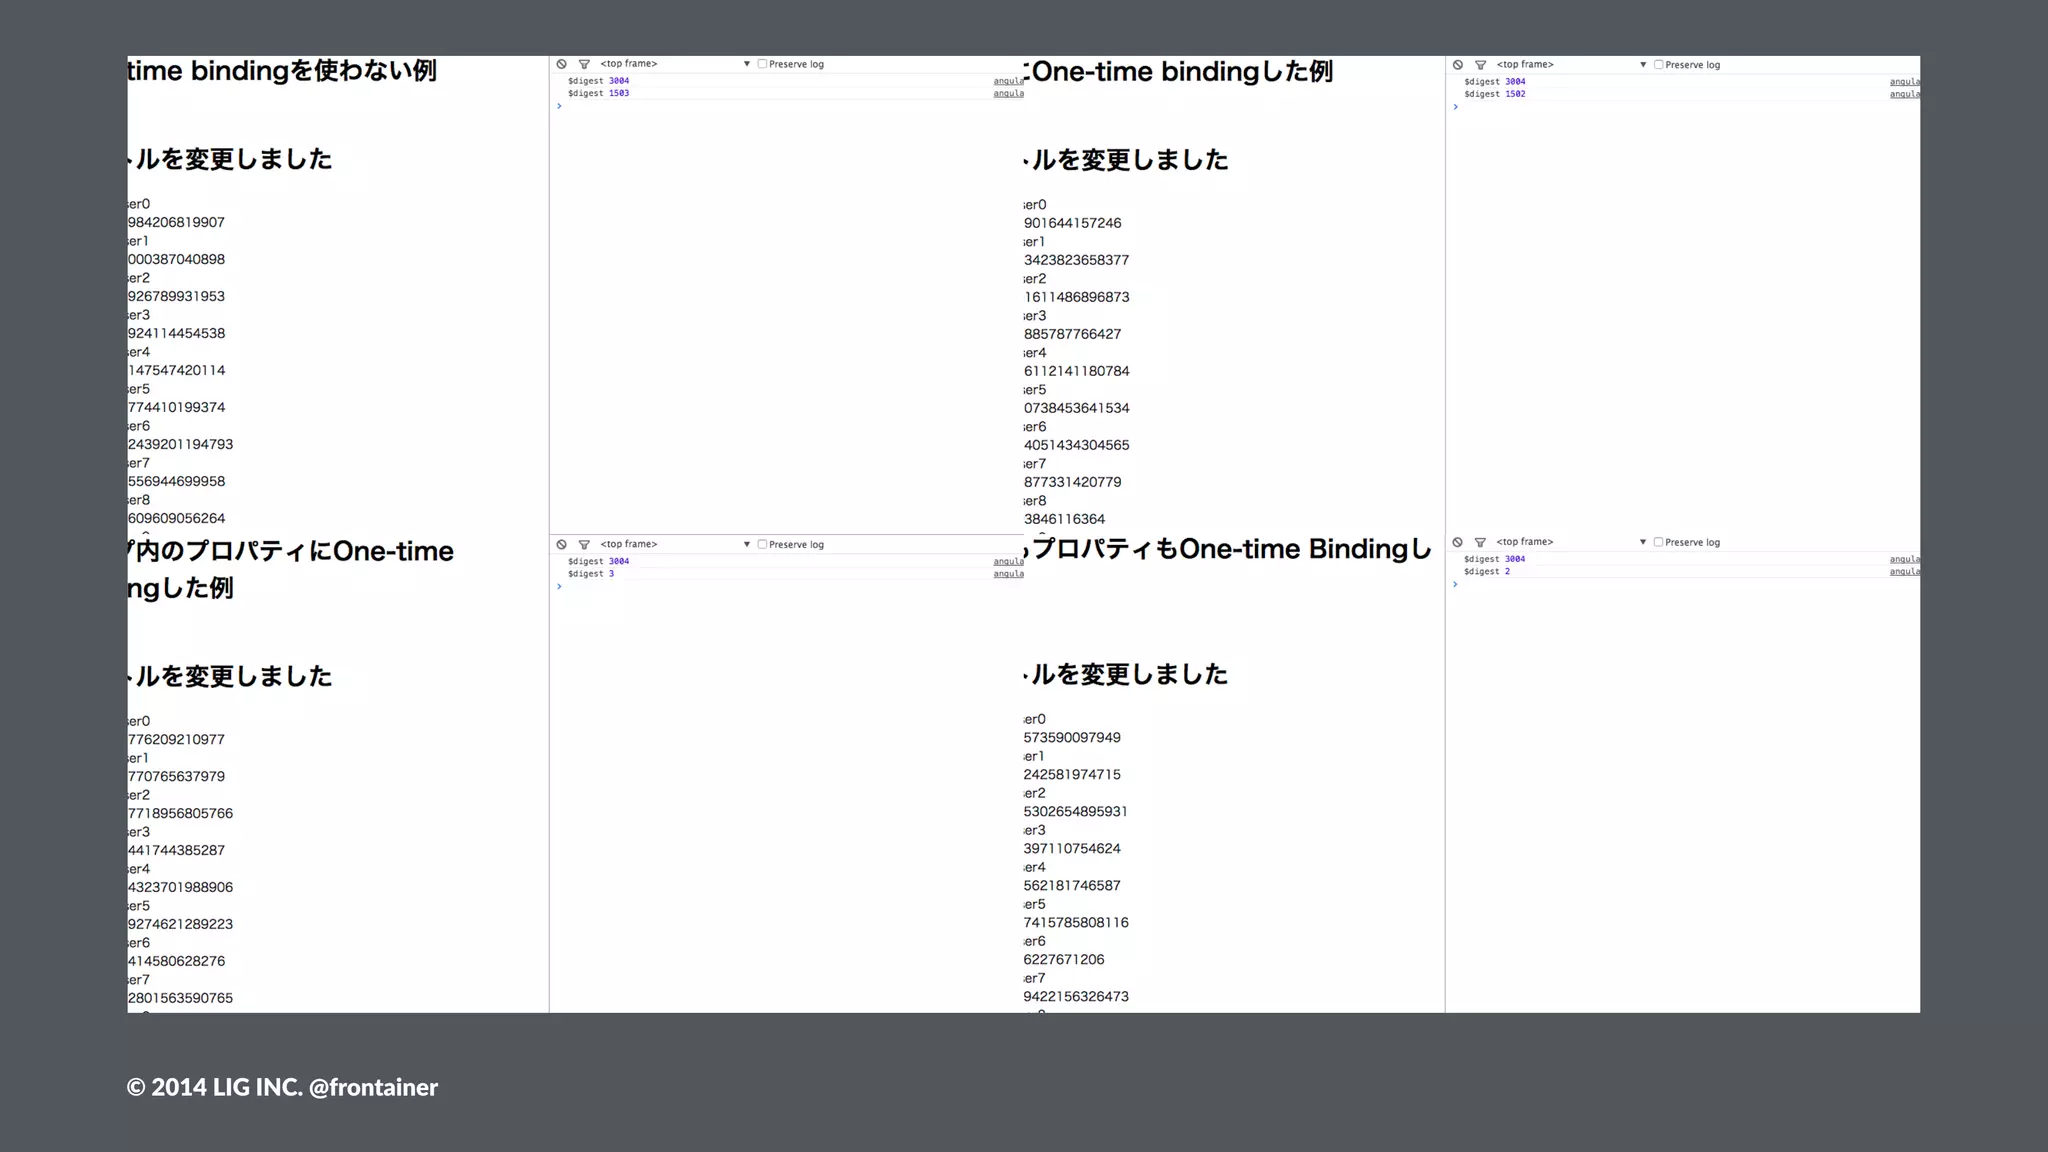Enable Preserve log in $digest 2 console
This screenshot has width=2048, height=1152.
click(1658, 542)
